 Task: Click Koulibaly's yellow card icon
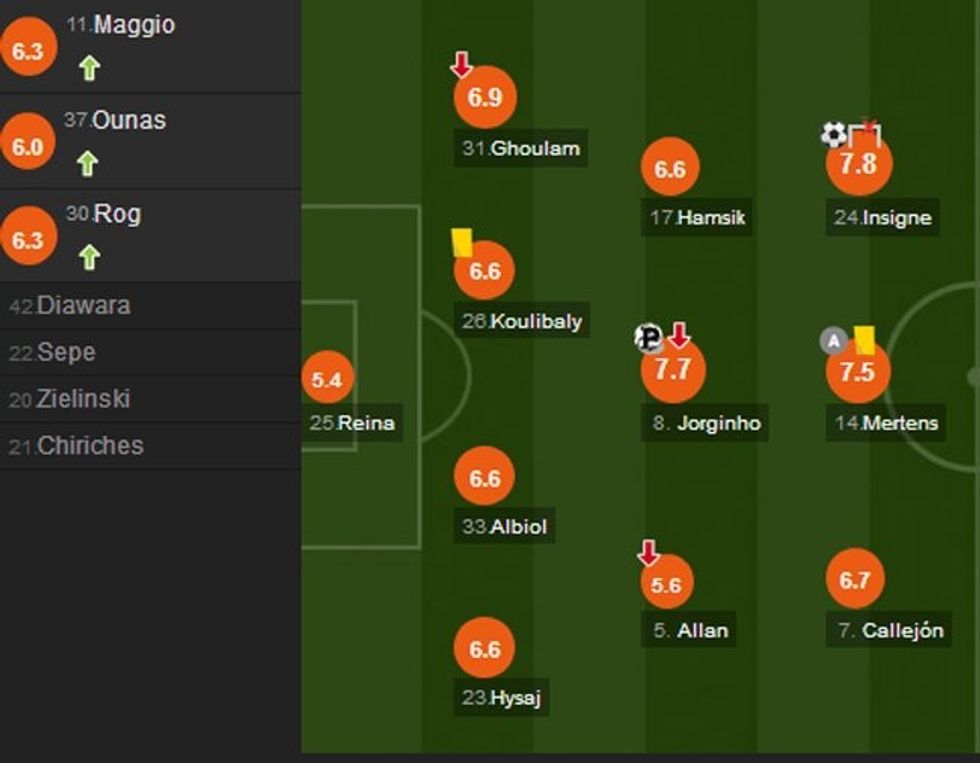[461, 242]
